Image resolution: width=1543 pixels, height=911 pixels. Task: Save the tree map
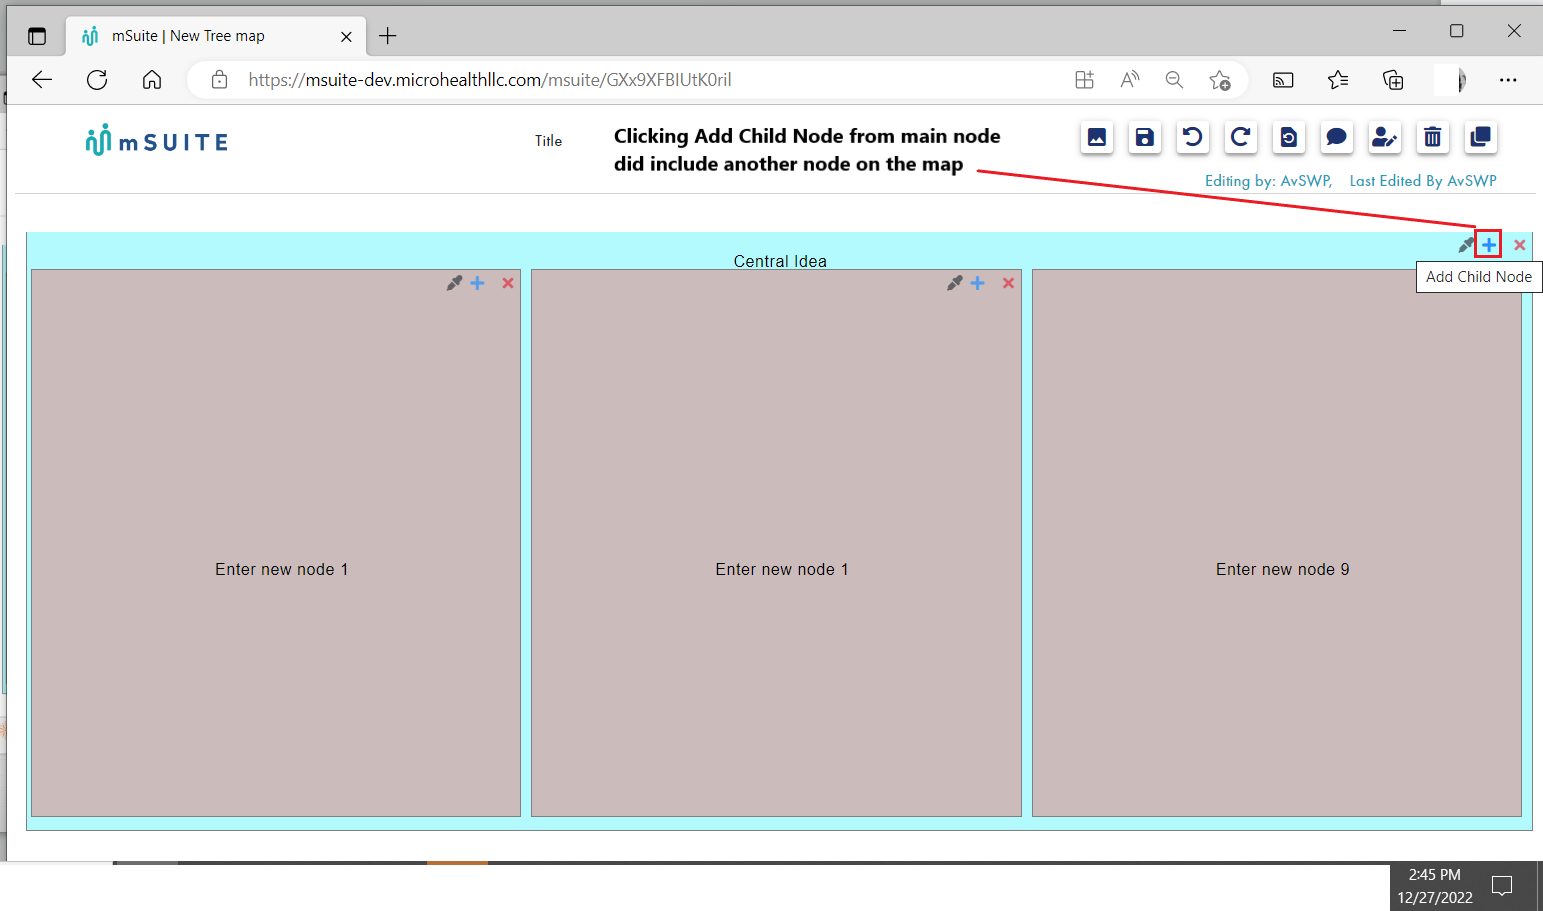pos(1144,138)
